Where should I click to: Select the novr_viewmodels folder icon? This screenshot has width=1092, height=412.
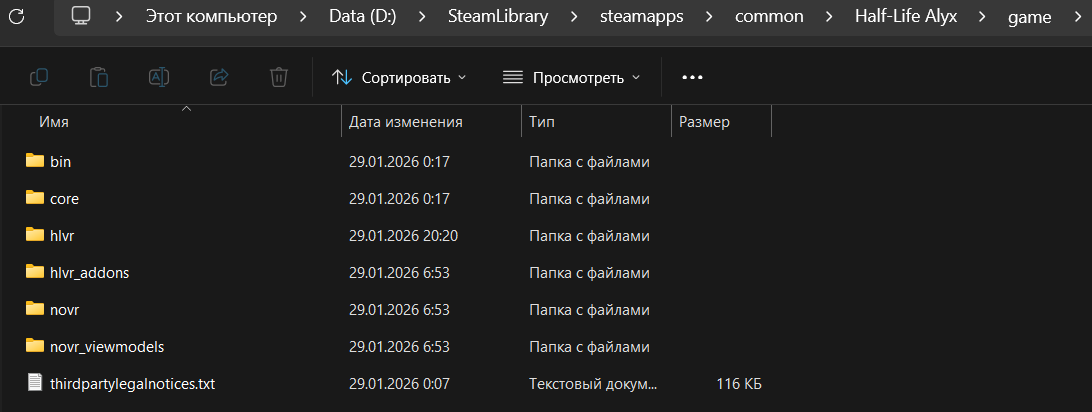click(35, 346)
